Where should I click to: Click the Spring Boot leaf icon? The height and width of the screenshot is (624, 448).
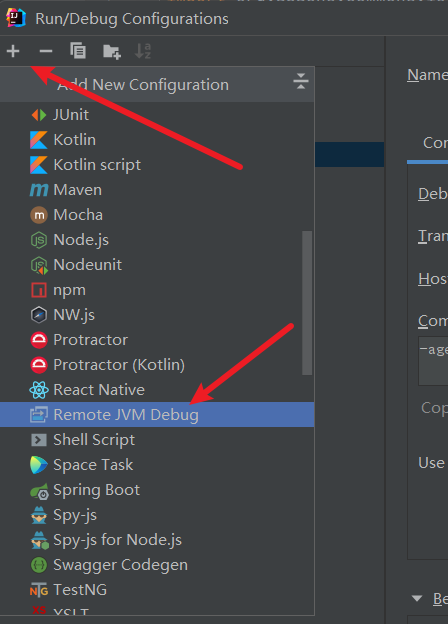click(x=39, y=491)
